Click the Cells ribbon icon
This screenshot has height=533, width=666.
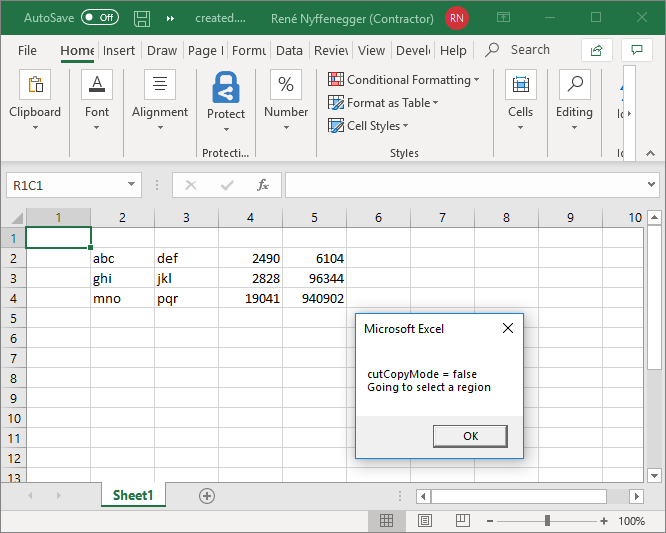click(x=520, y=86)
